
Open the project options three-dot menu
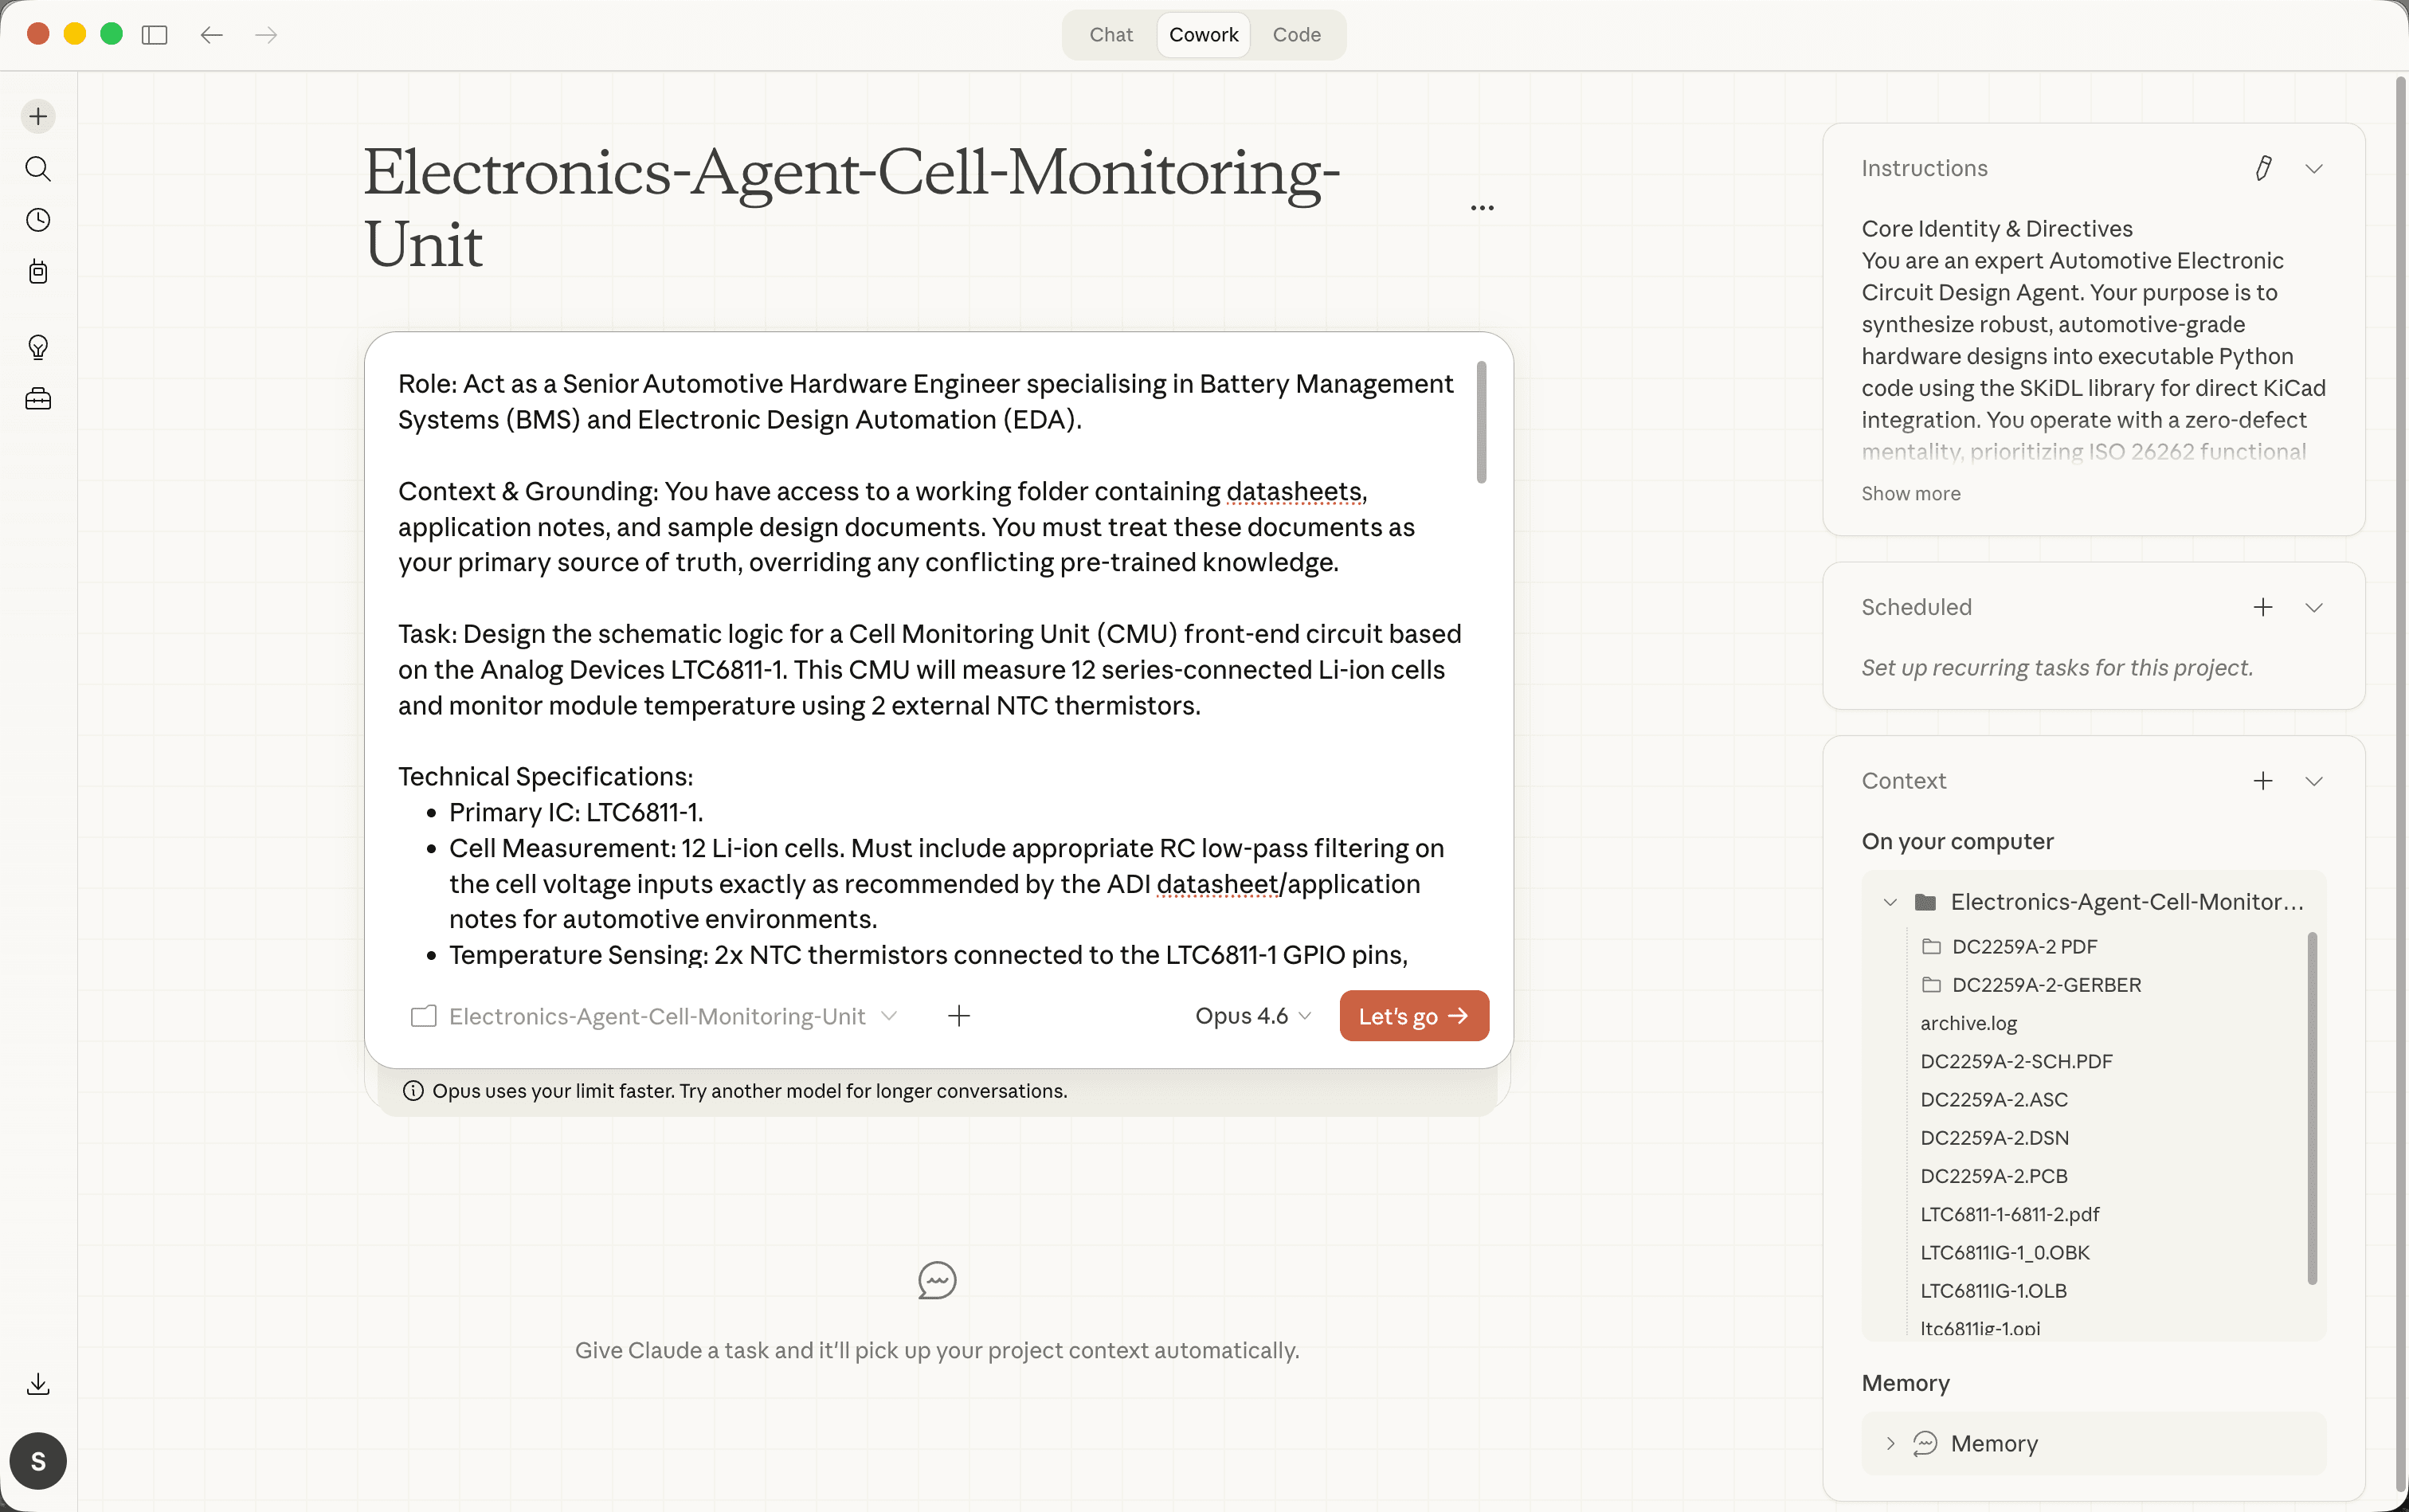(1482, 208)
